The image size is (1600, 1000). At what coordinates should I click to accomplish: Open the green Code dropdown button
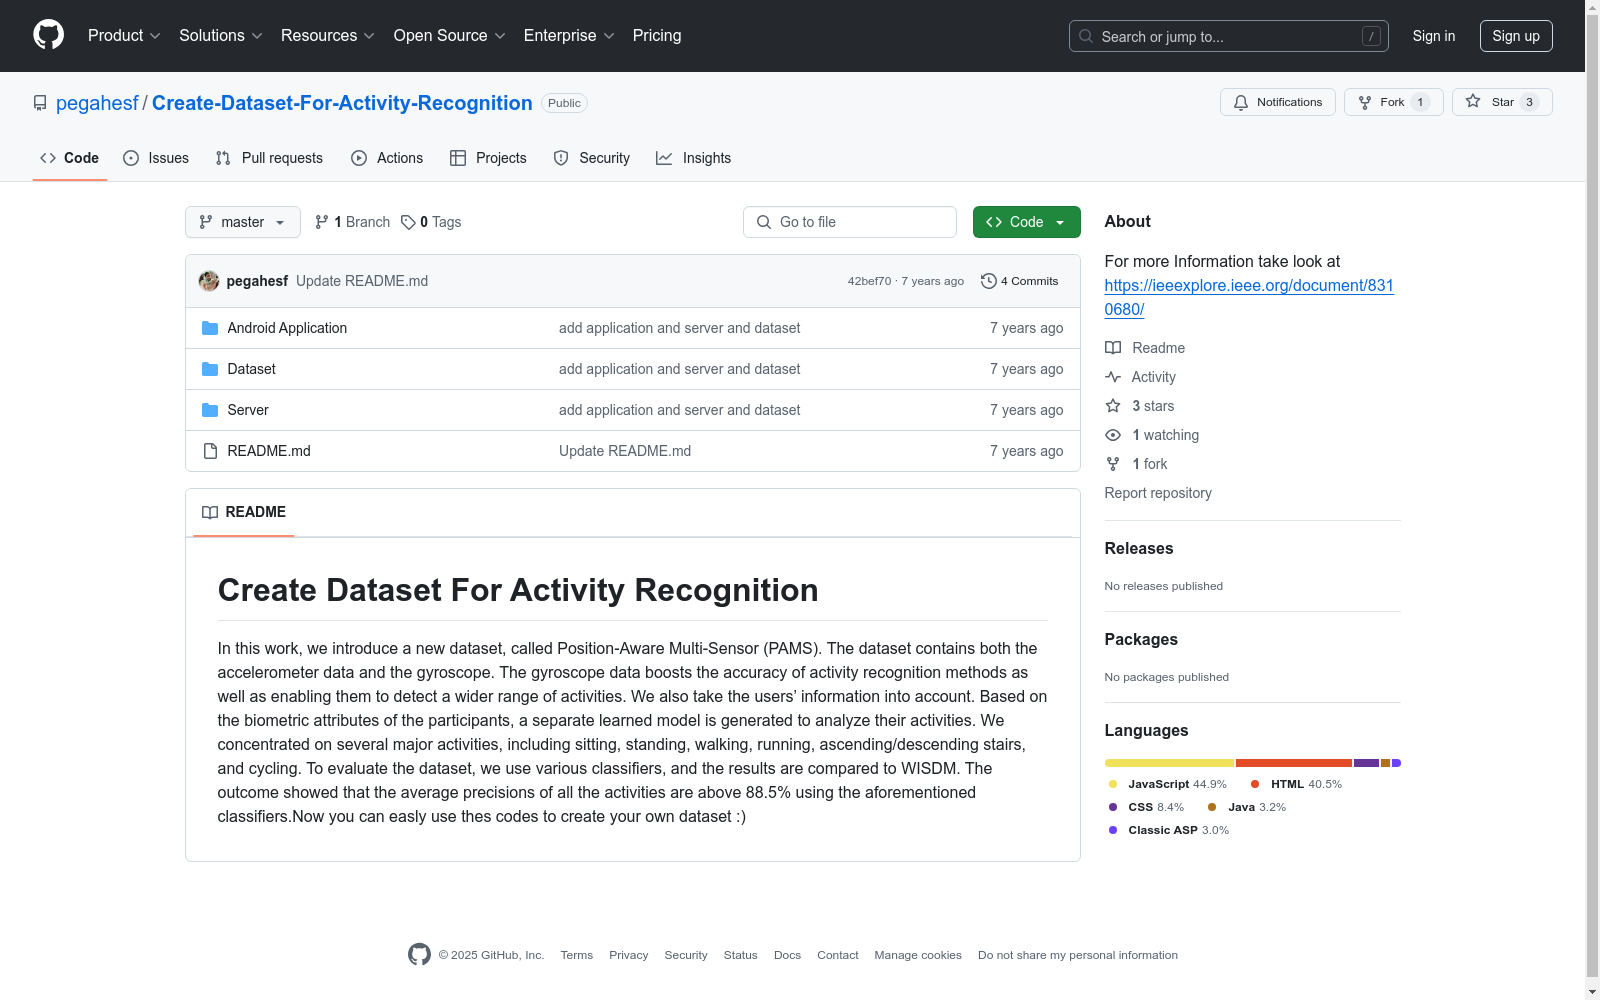coord(1026,222)
